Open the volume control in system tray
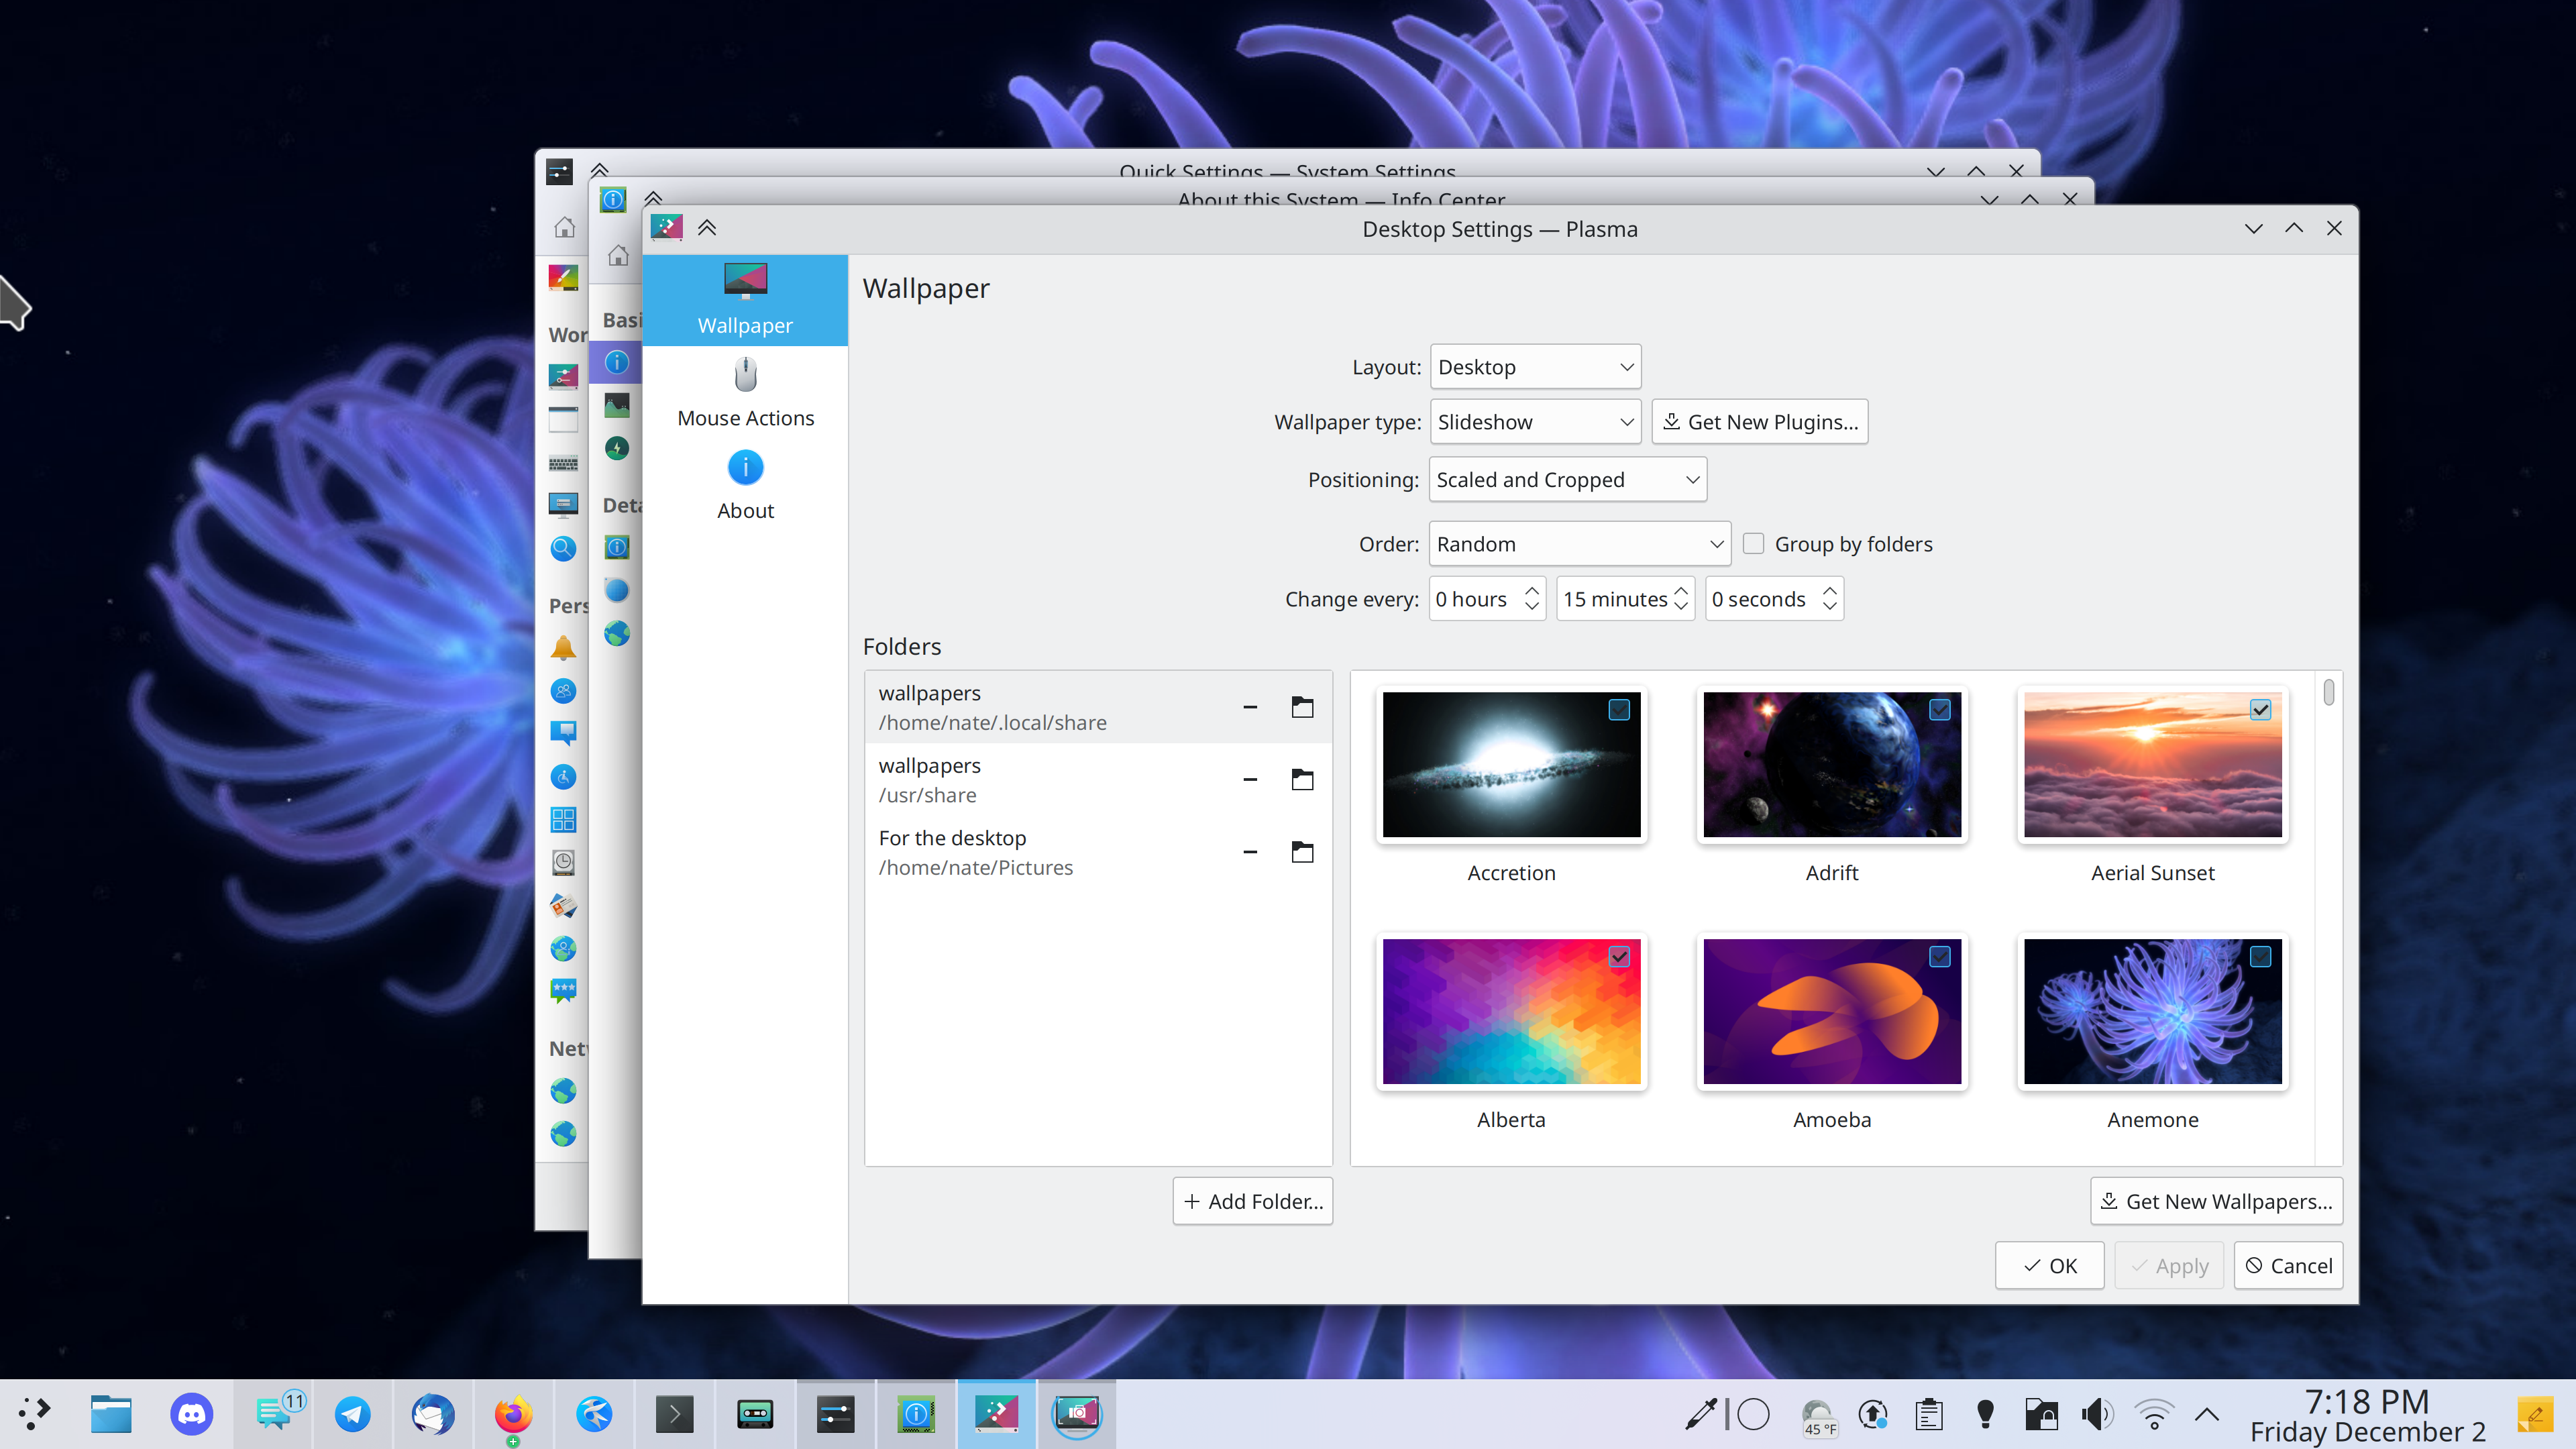2576x1449 pixels. 2097,1414
